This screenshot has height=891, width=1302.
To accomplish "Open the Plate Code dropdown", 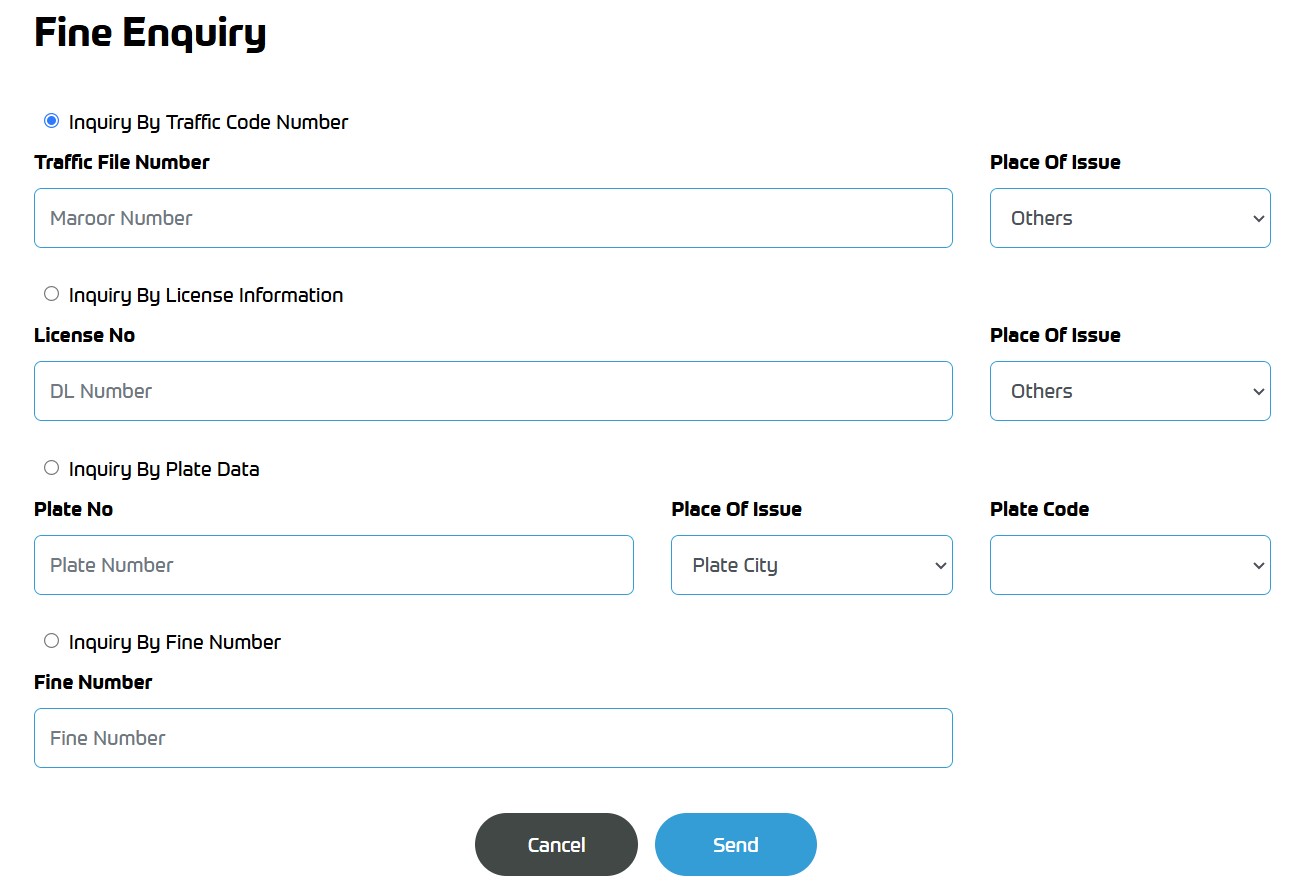I will 1130,565.
